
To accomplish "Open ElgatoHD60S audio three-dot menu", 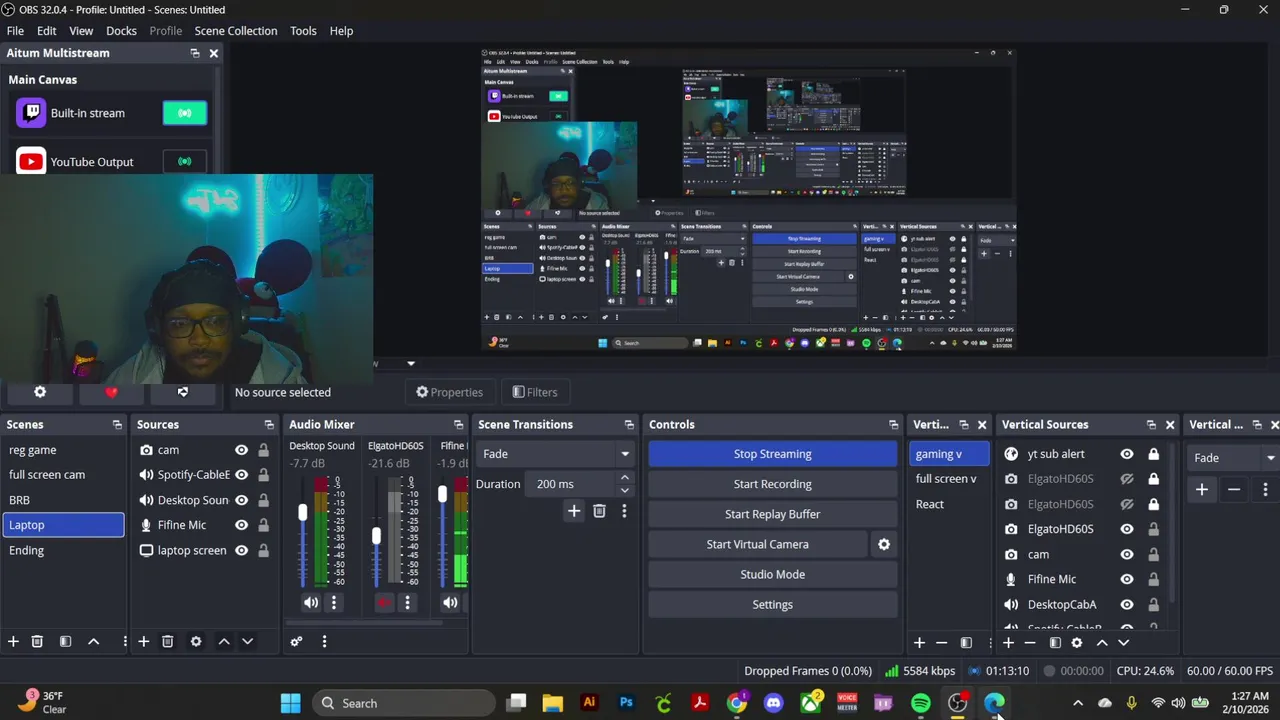I will pos(407,602).
